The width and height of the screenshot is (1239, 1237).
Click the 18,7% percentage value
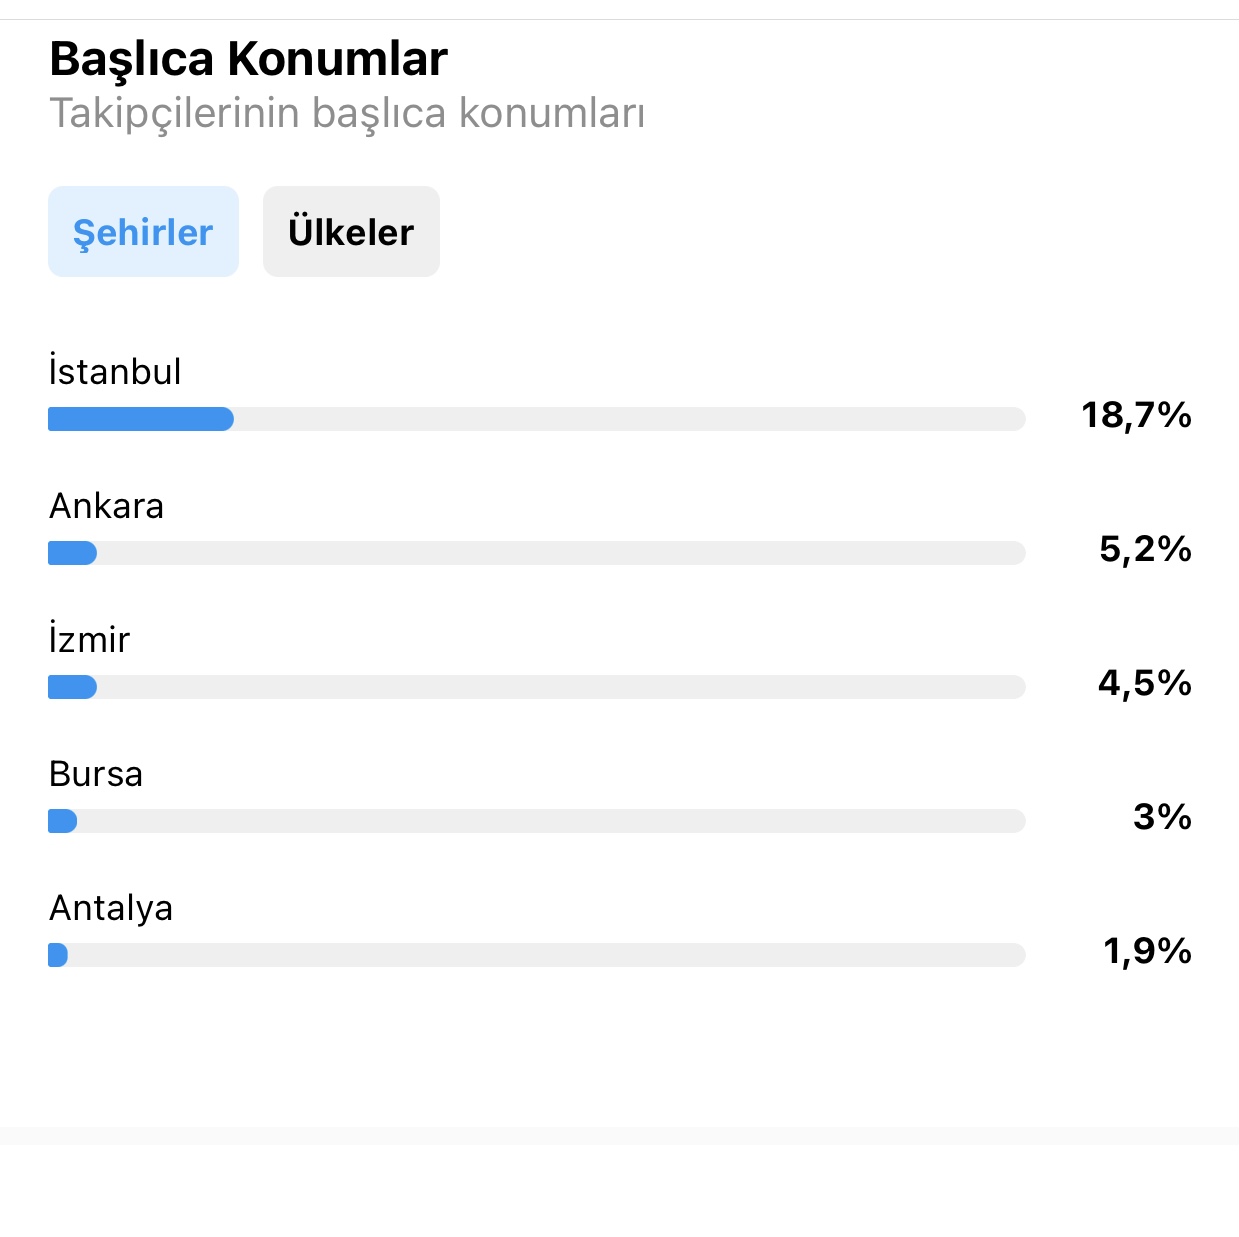[x=1136, y=415]
